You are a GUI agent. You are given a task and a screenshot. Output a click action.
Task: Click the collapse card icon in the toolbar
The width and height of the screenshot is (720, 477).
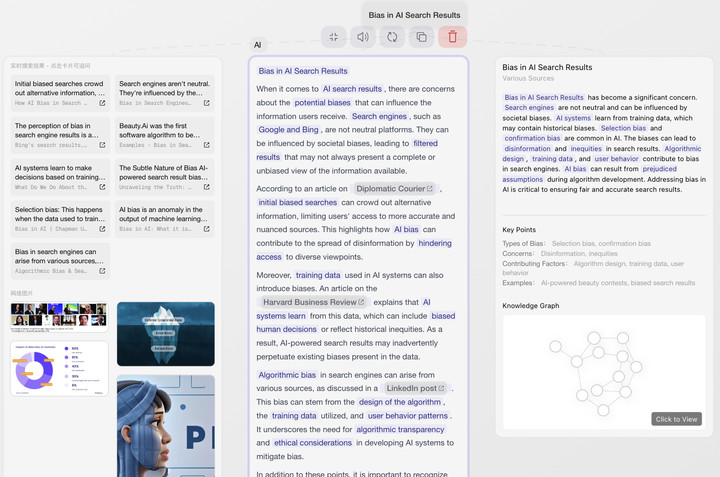(x=334, y=37)
